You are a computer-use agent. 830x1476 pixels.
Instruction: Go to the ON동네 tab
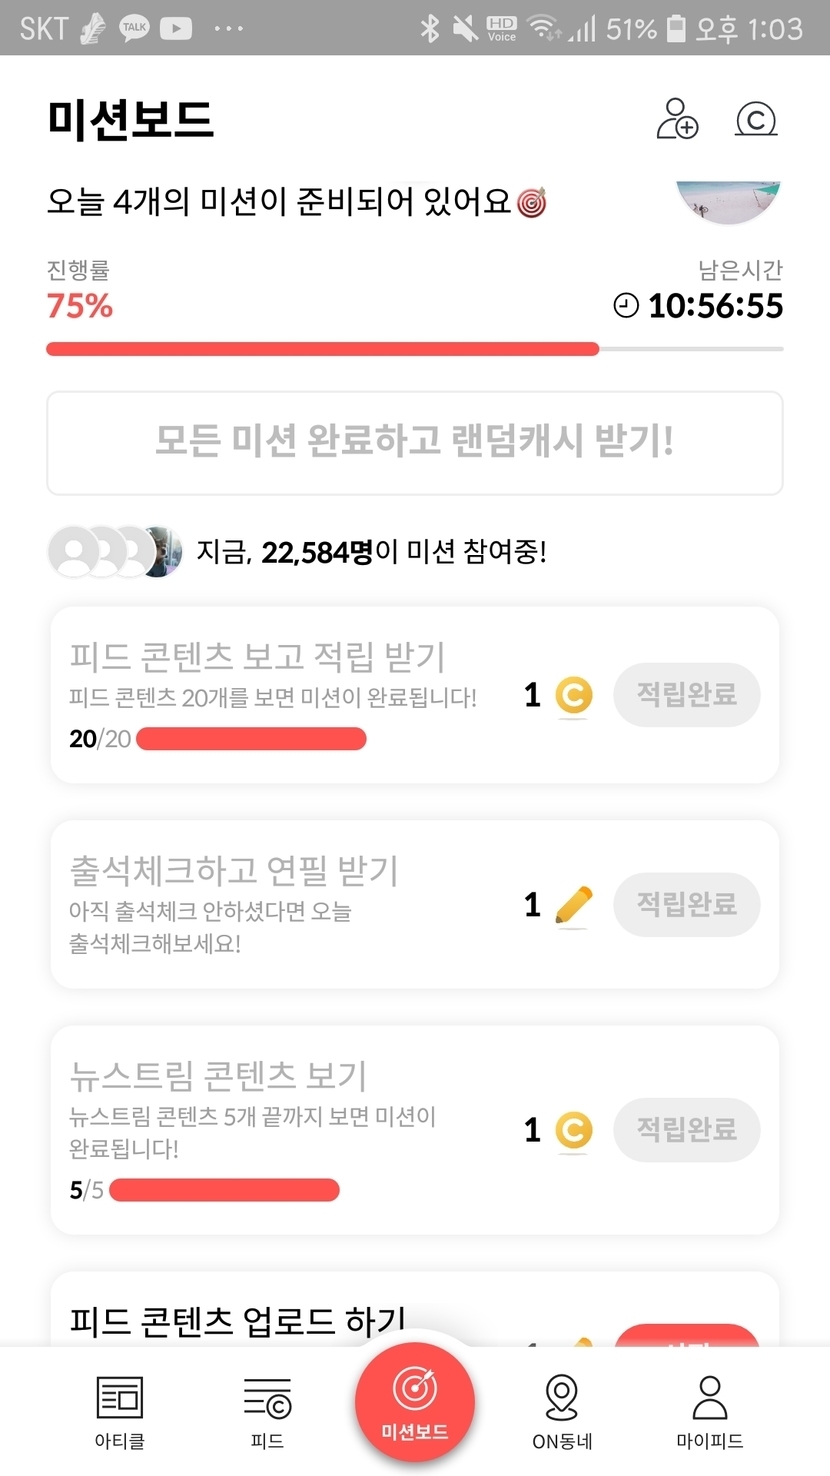[562, 1411]
